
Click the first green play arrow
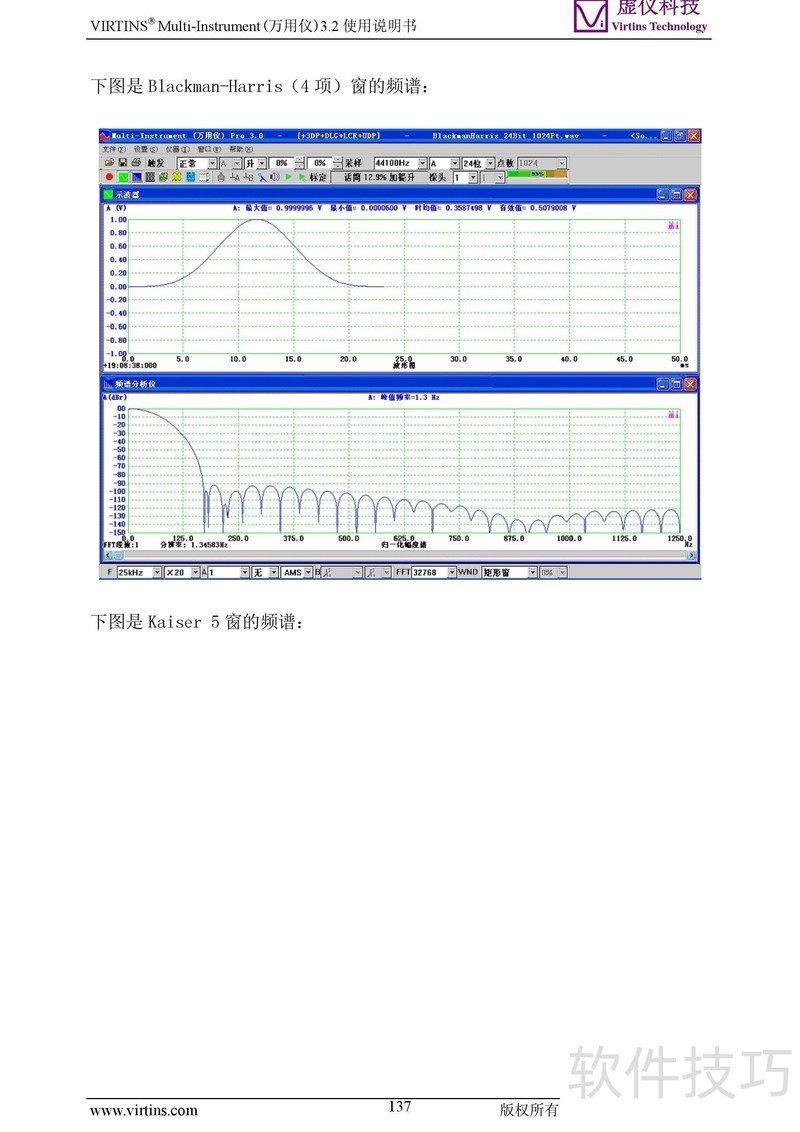(288, 177)
